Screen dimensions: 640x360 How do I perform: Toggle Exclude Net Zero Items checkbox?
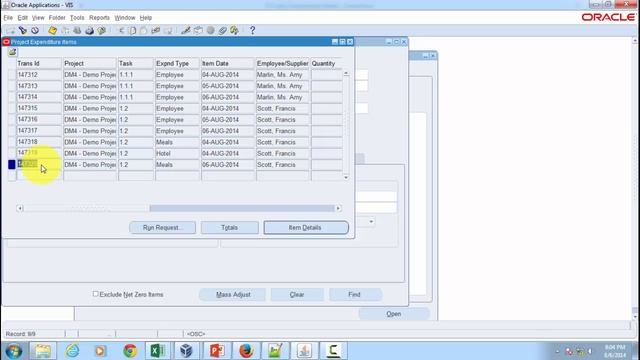point(96,293)
